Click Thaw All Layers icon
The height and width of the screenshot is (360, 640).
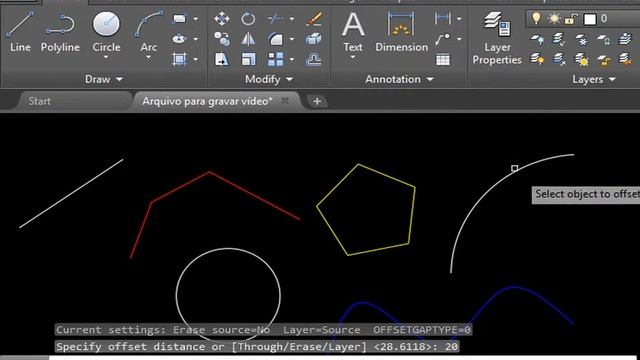[x=581, y=60]
